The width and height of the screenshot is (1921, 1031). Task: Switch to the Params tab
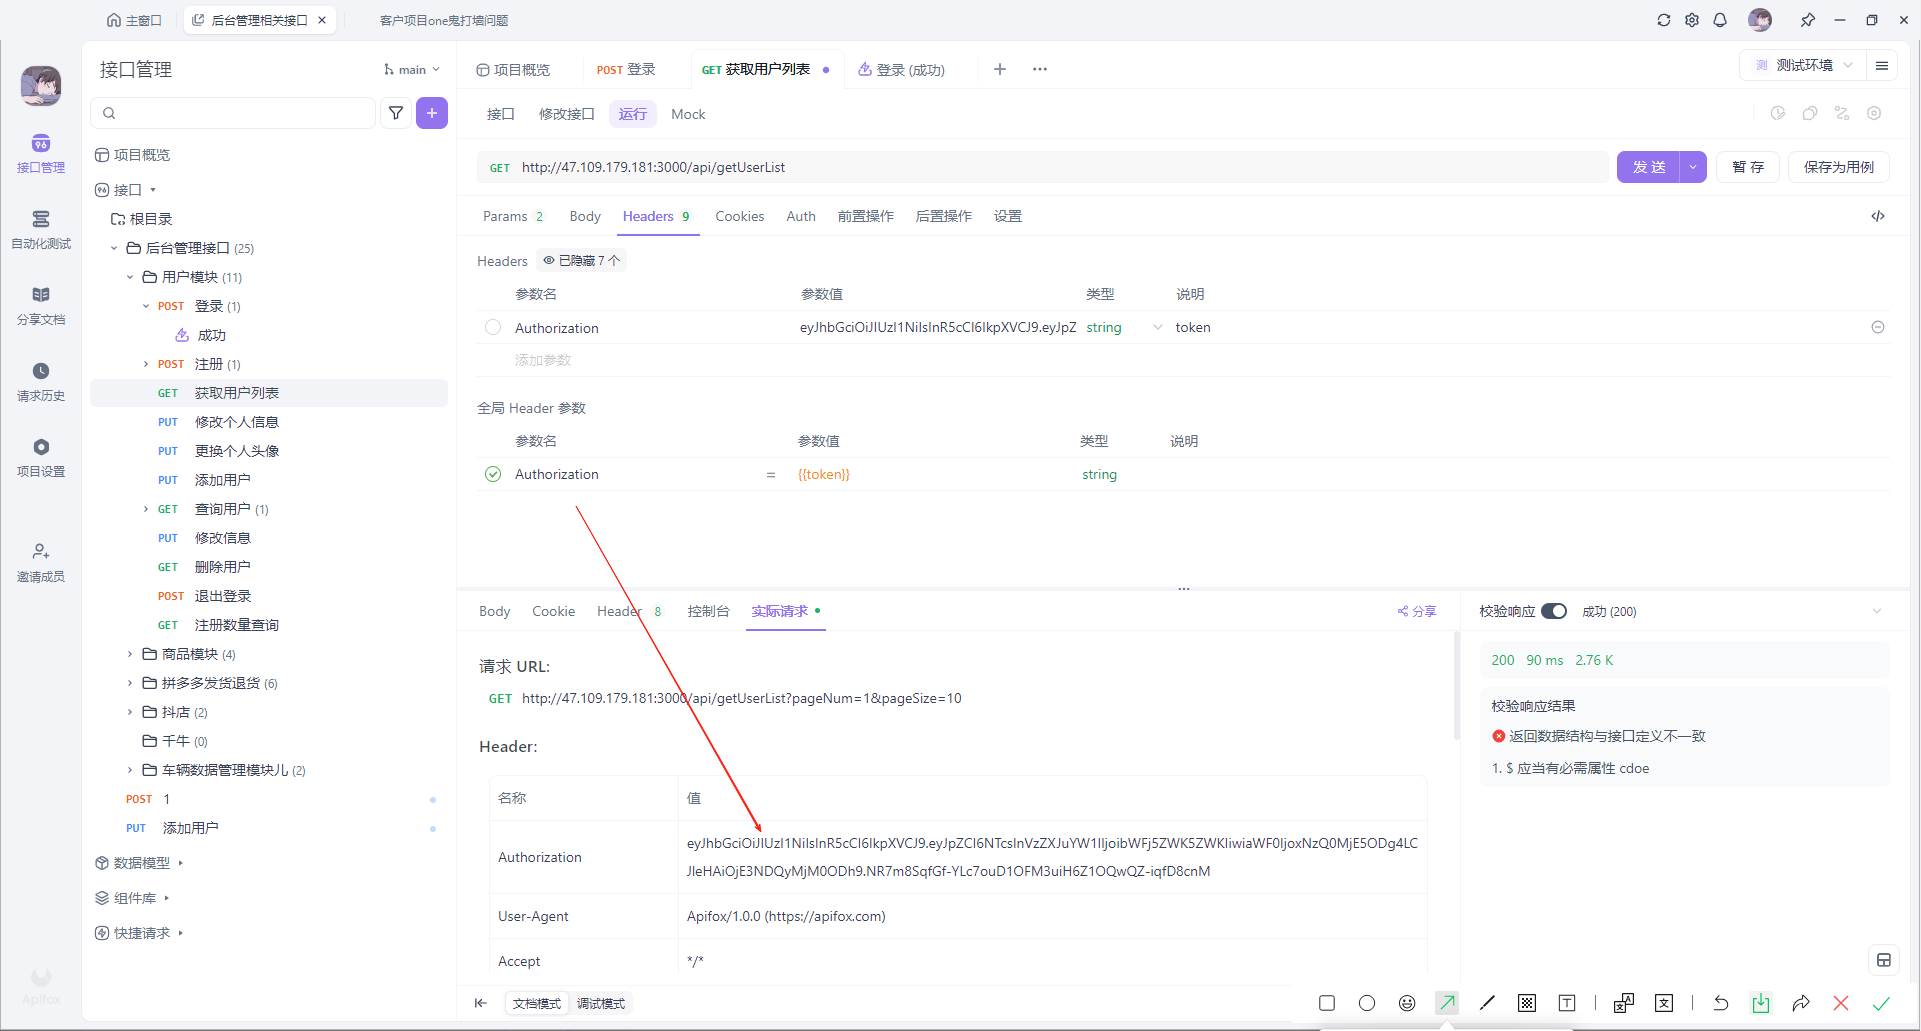click(x=513, y=216)
